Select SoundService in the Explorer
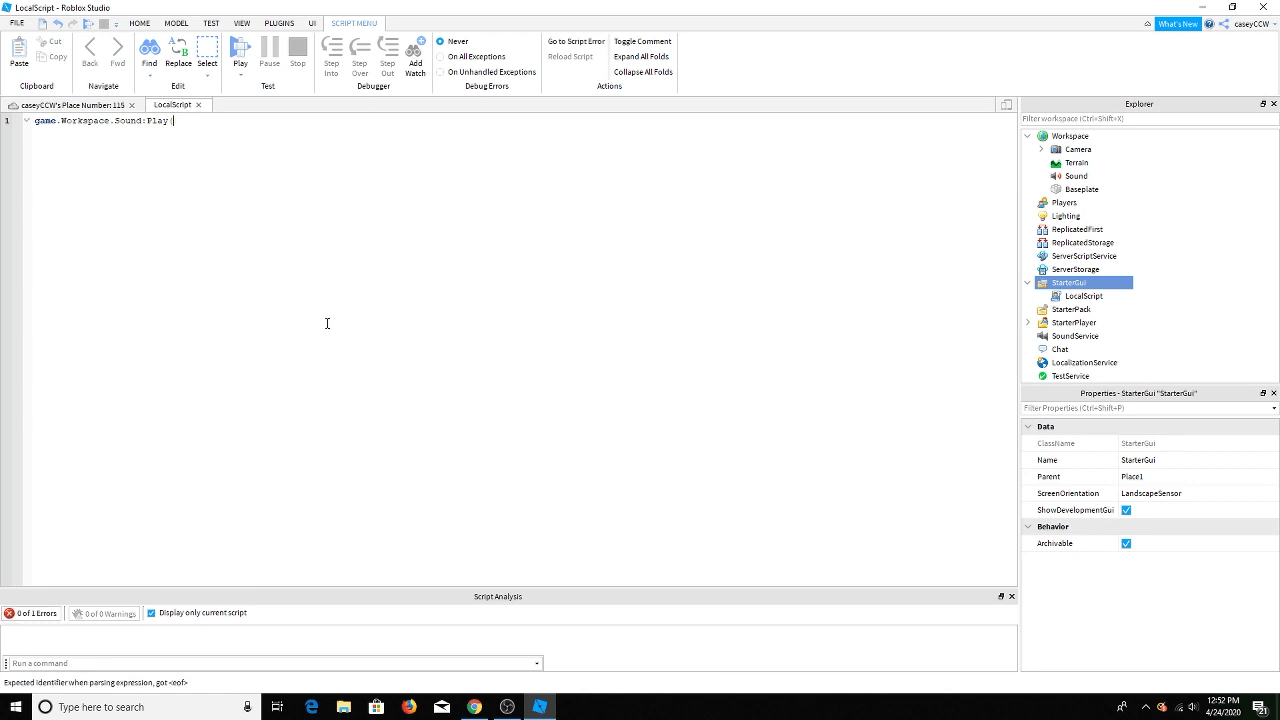The width and height of the screenshot is (1280, 720). coord(1074,336)
